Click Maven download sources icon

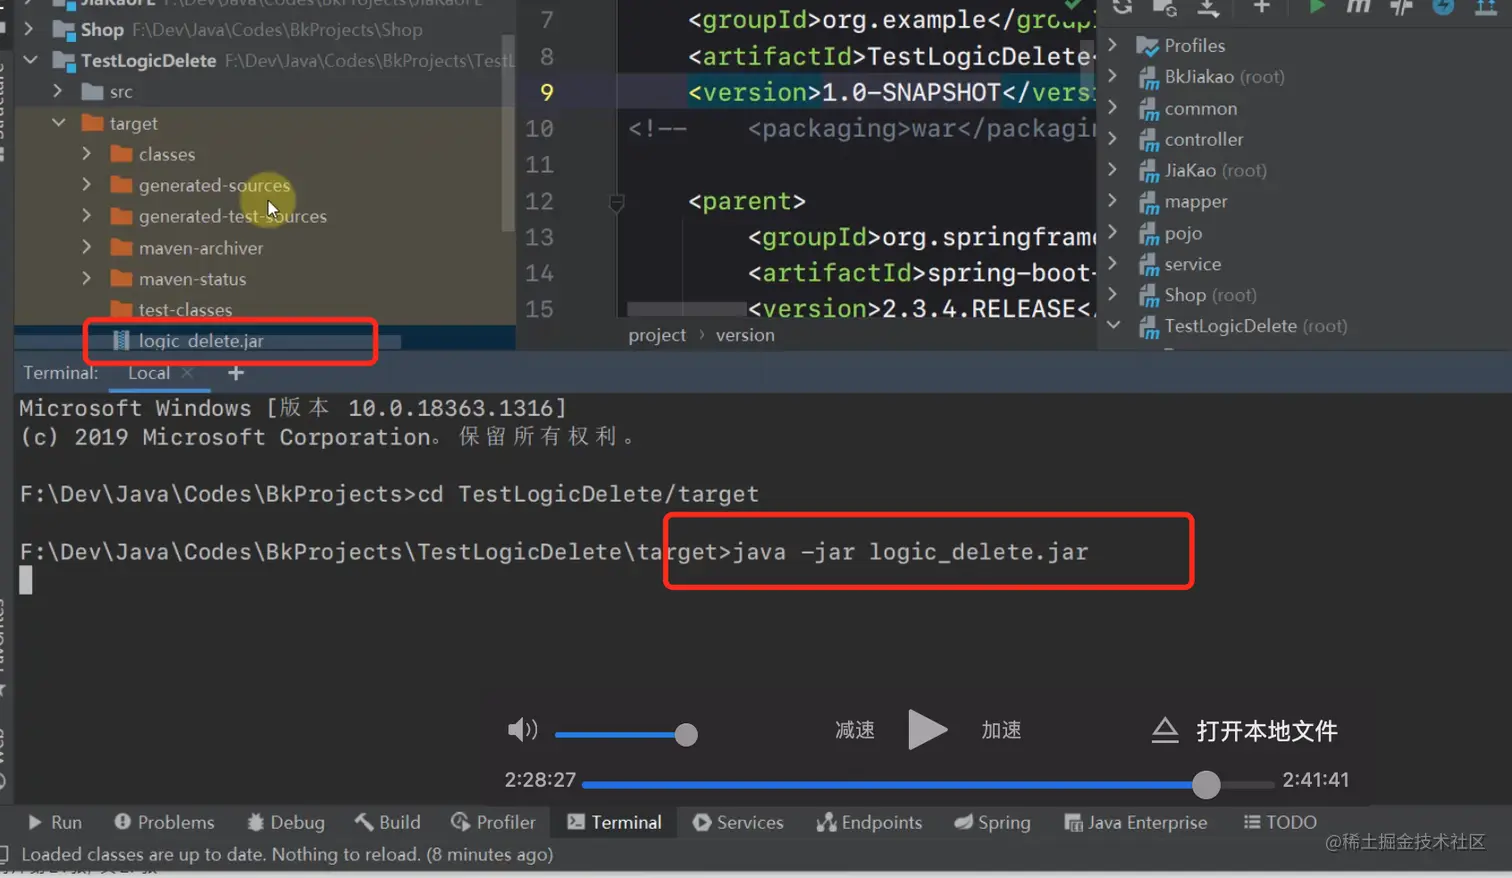(x=1208, y=7)
